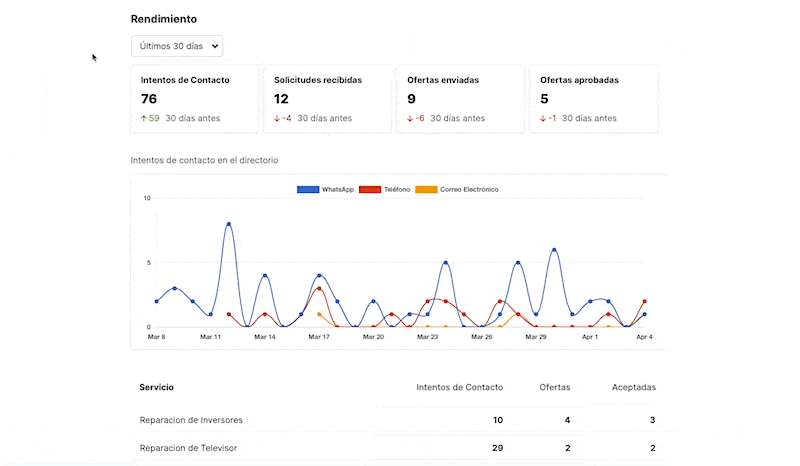Screen dimensions: 800x466
Task: Toggle Correo Electrónico series in legend
Action: tap(456, 189)
